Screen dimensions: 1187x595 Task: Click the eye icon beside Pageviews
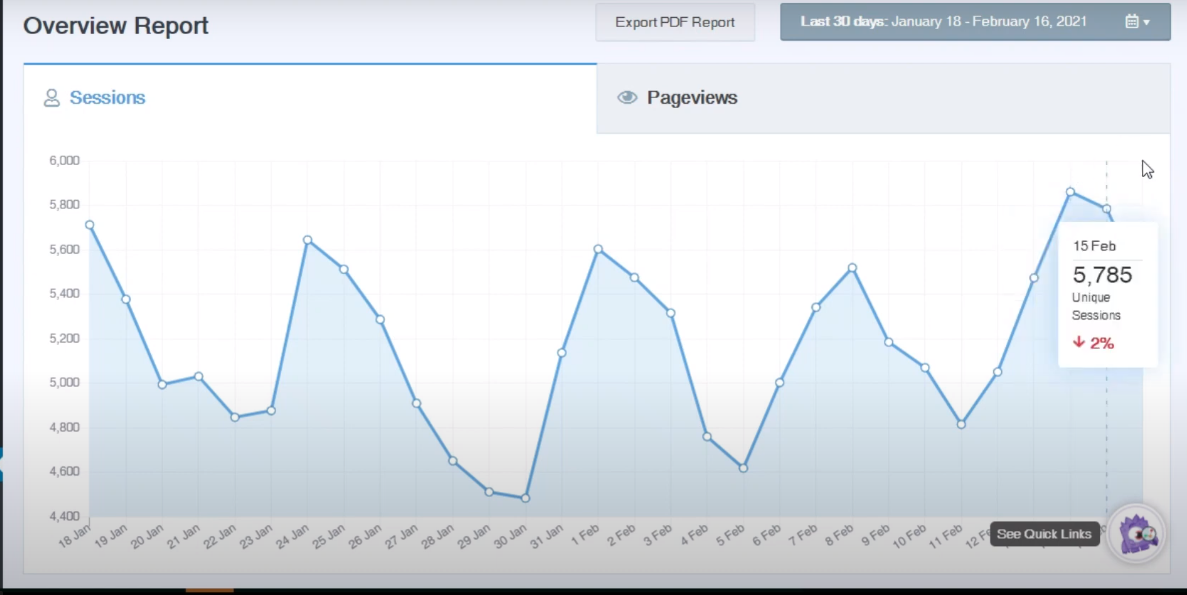pos(627,98)
